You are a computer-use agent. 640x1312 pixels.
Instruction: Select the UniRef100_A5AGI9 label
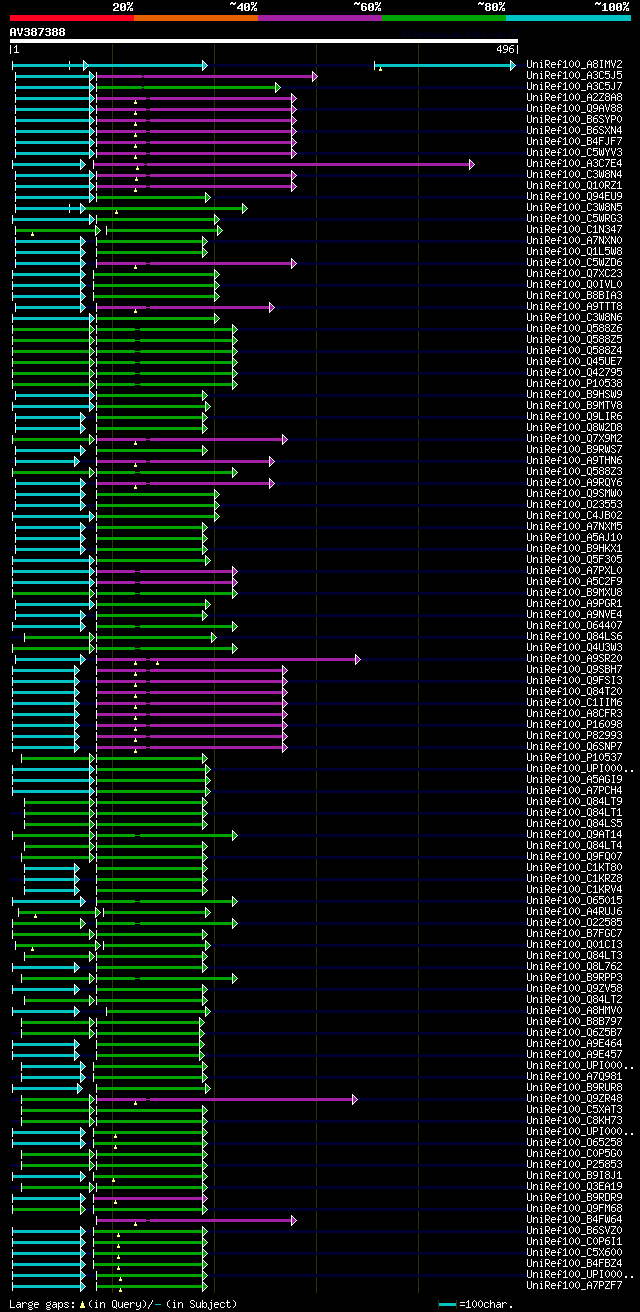click(x=576, y=779)
